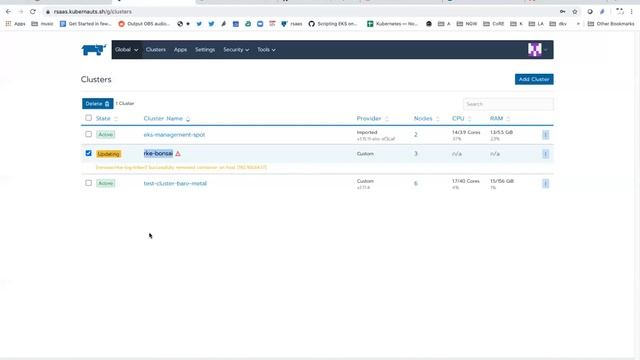Open the LA bookmarks folder
640x360 pixels.
pyautogui.click(x=536, y=24)
